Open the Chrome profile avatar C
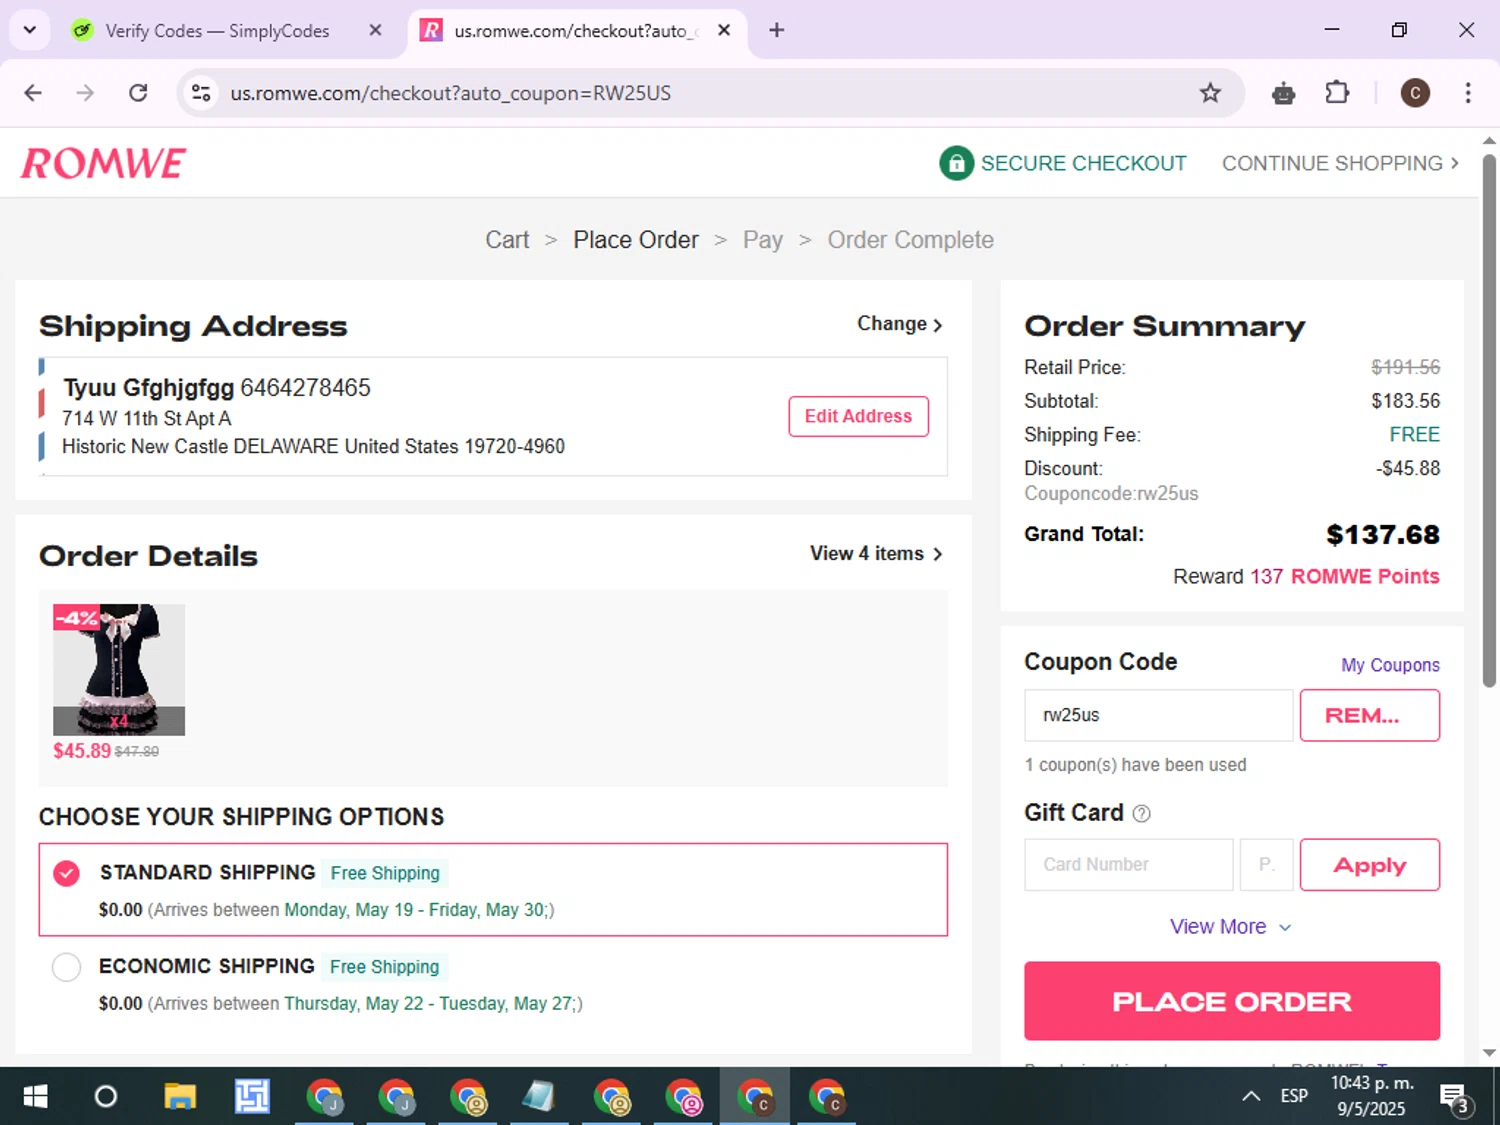1500x1125 pixels. coord(1414,93)
